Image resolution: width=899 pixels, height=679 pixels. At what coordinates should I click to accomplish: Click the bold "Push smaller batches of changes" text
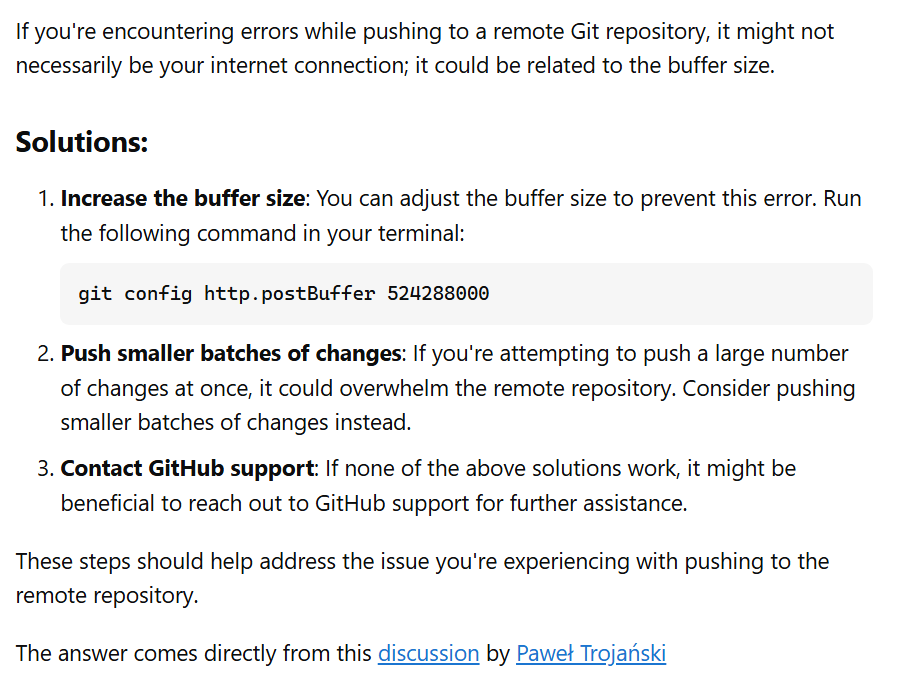click(230, 353)
